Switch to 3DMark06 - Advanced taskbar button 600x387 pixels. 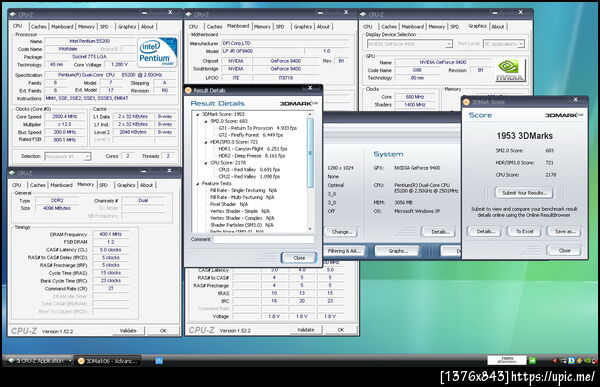click(x=108, y=361)
